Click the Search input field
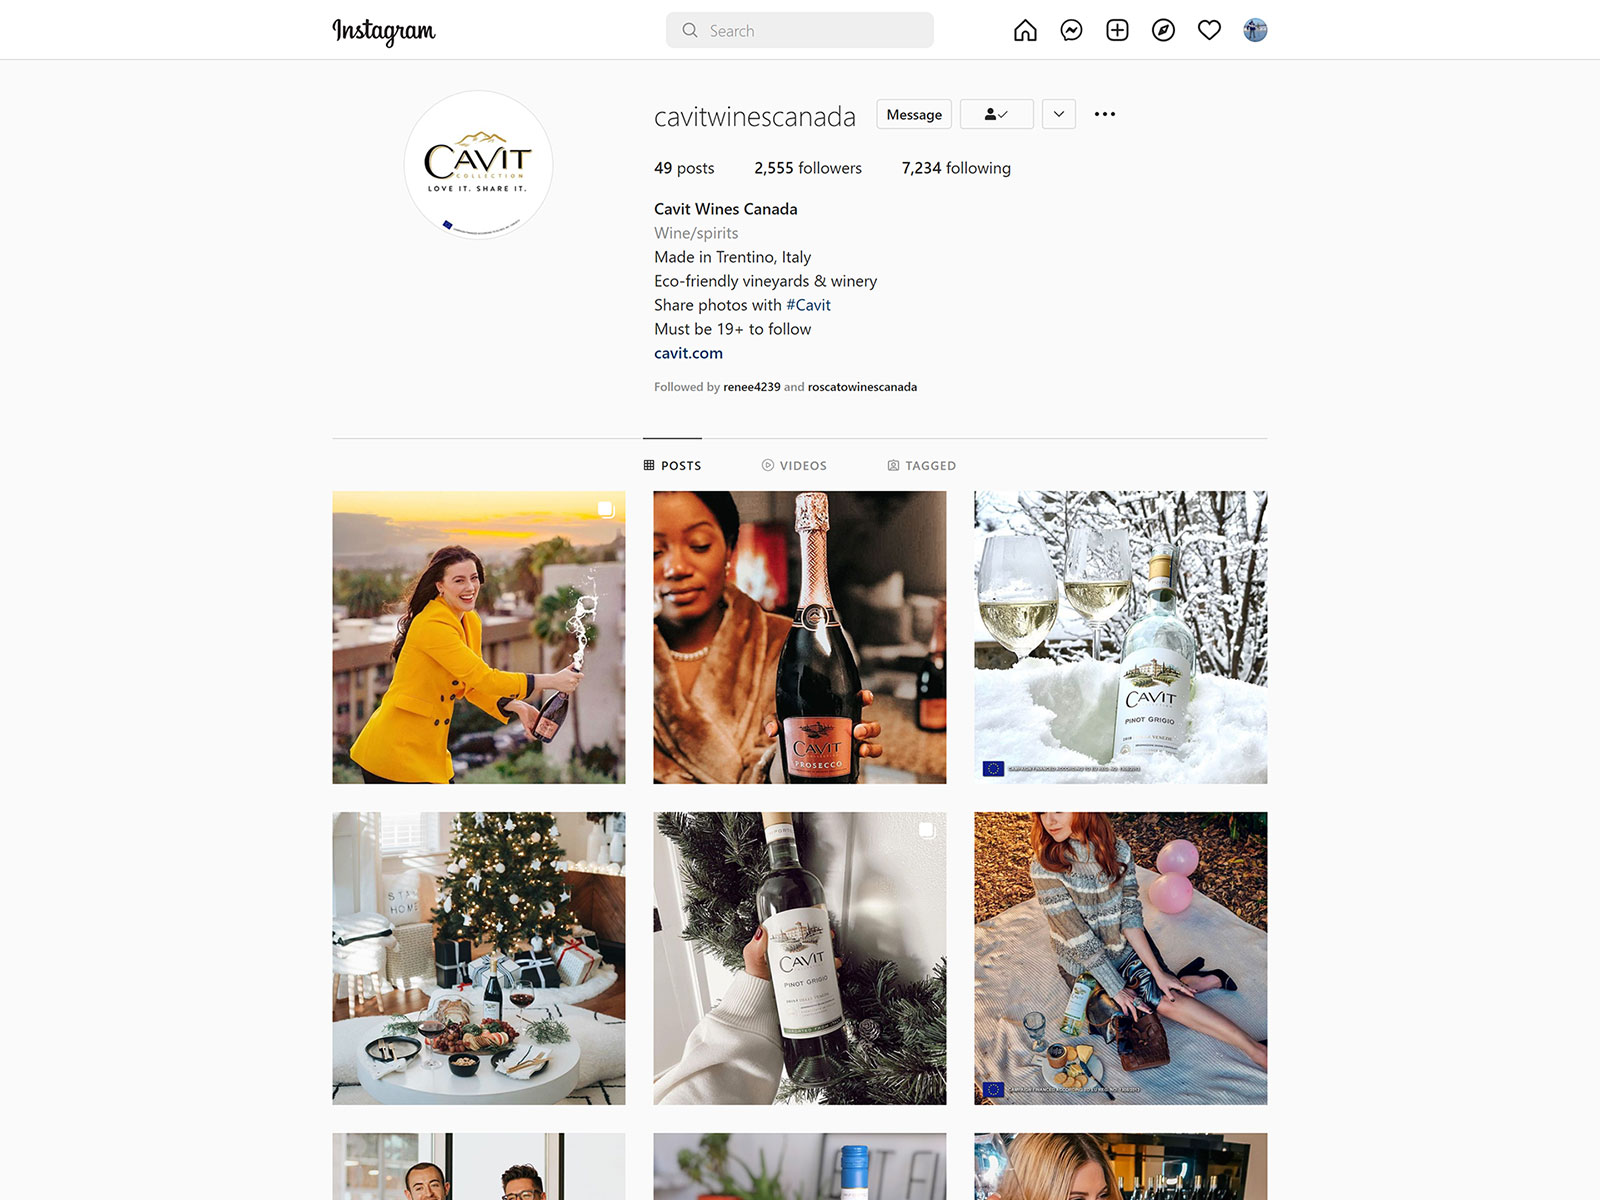The height and width of the screenshot is (1200, 1600). 800,30
